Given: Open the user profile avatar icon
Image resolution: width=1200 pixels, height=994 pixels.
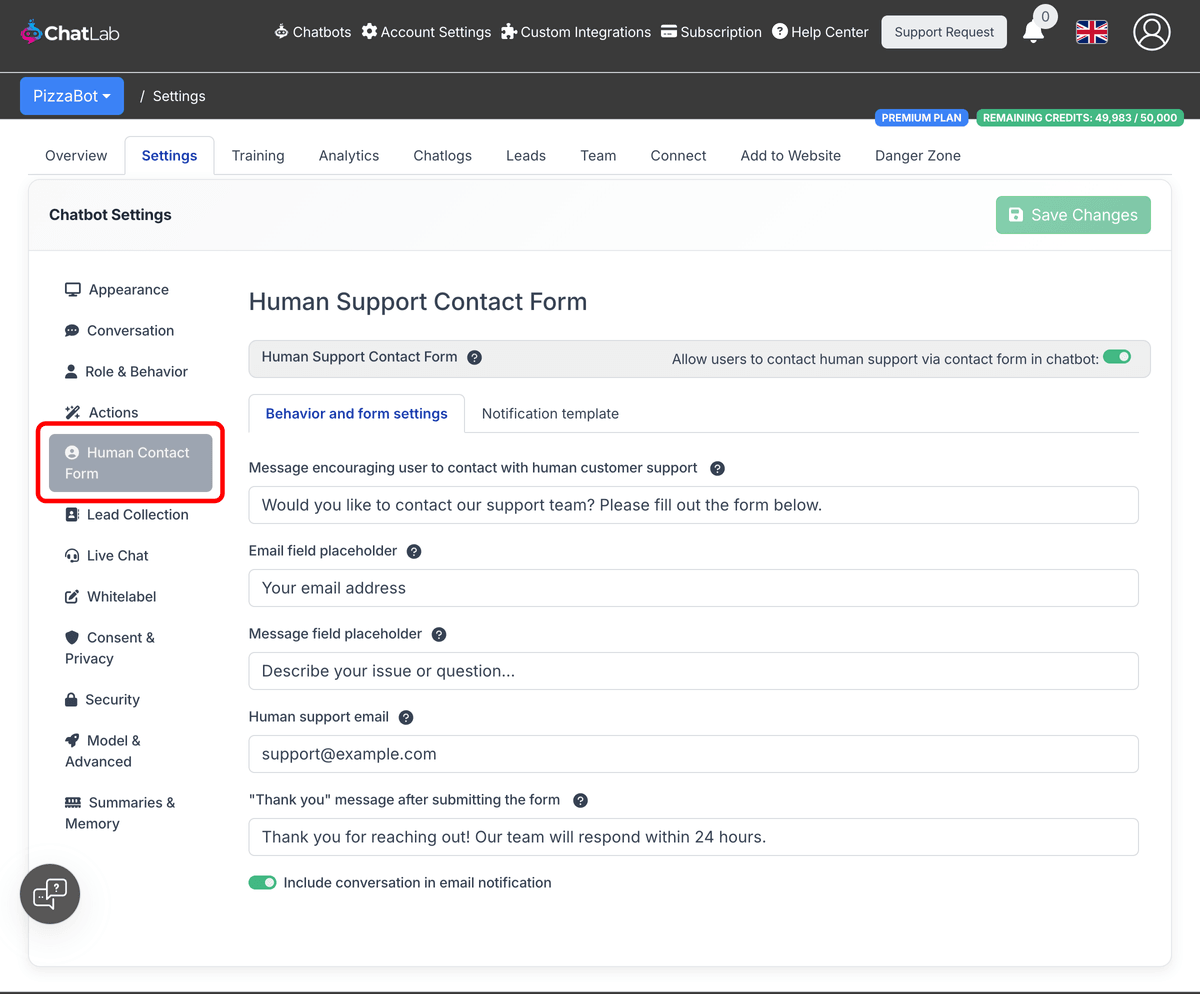Looking at the screenshot, I should coord(1151,31).
